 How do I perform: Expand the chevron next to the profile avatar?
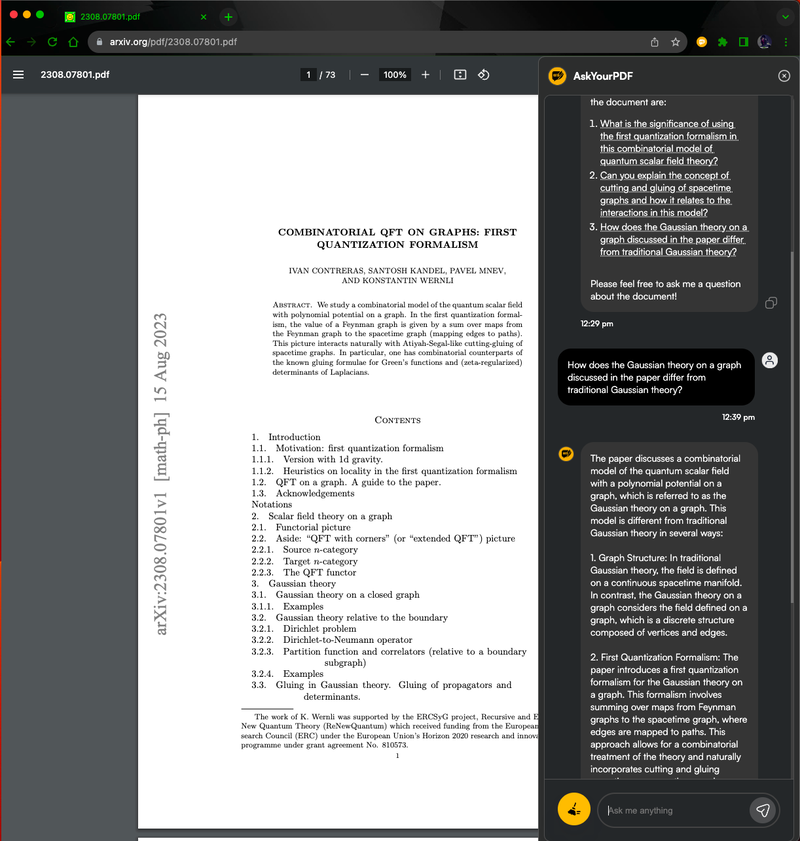pyautogui.click(x=784, y=16)
